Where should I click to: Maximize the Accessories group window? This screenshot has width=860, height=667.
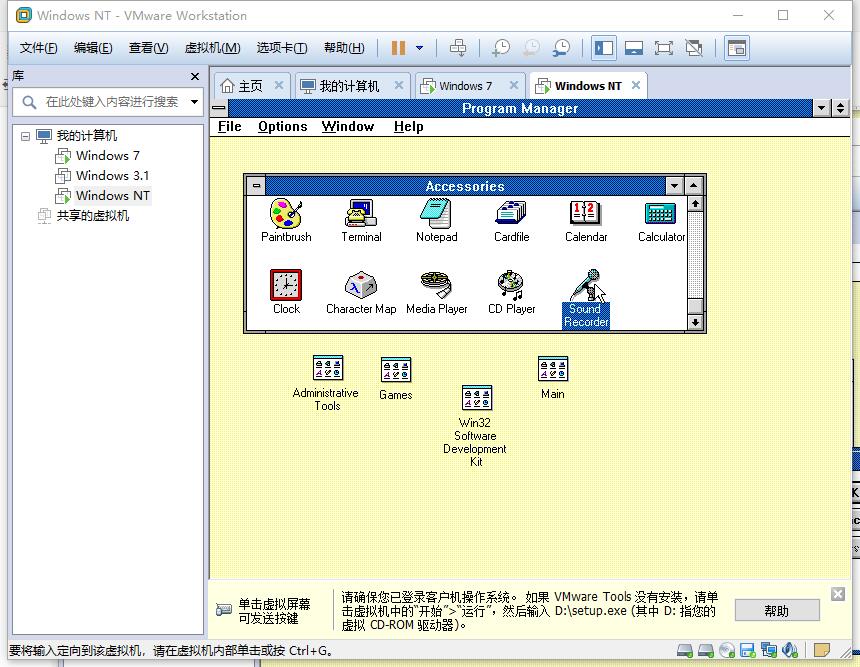tap(694, 186)
